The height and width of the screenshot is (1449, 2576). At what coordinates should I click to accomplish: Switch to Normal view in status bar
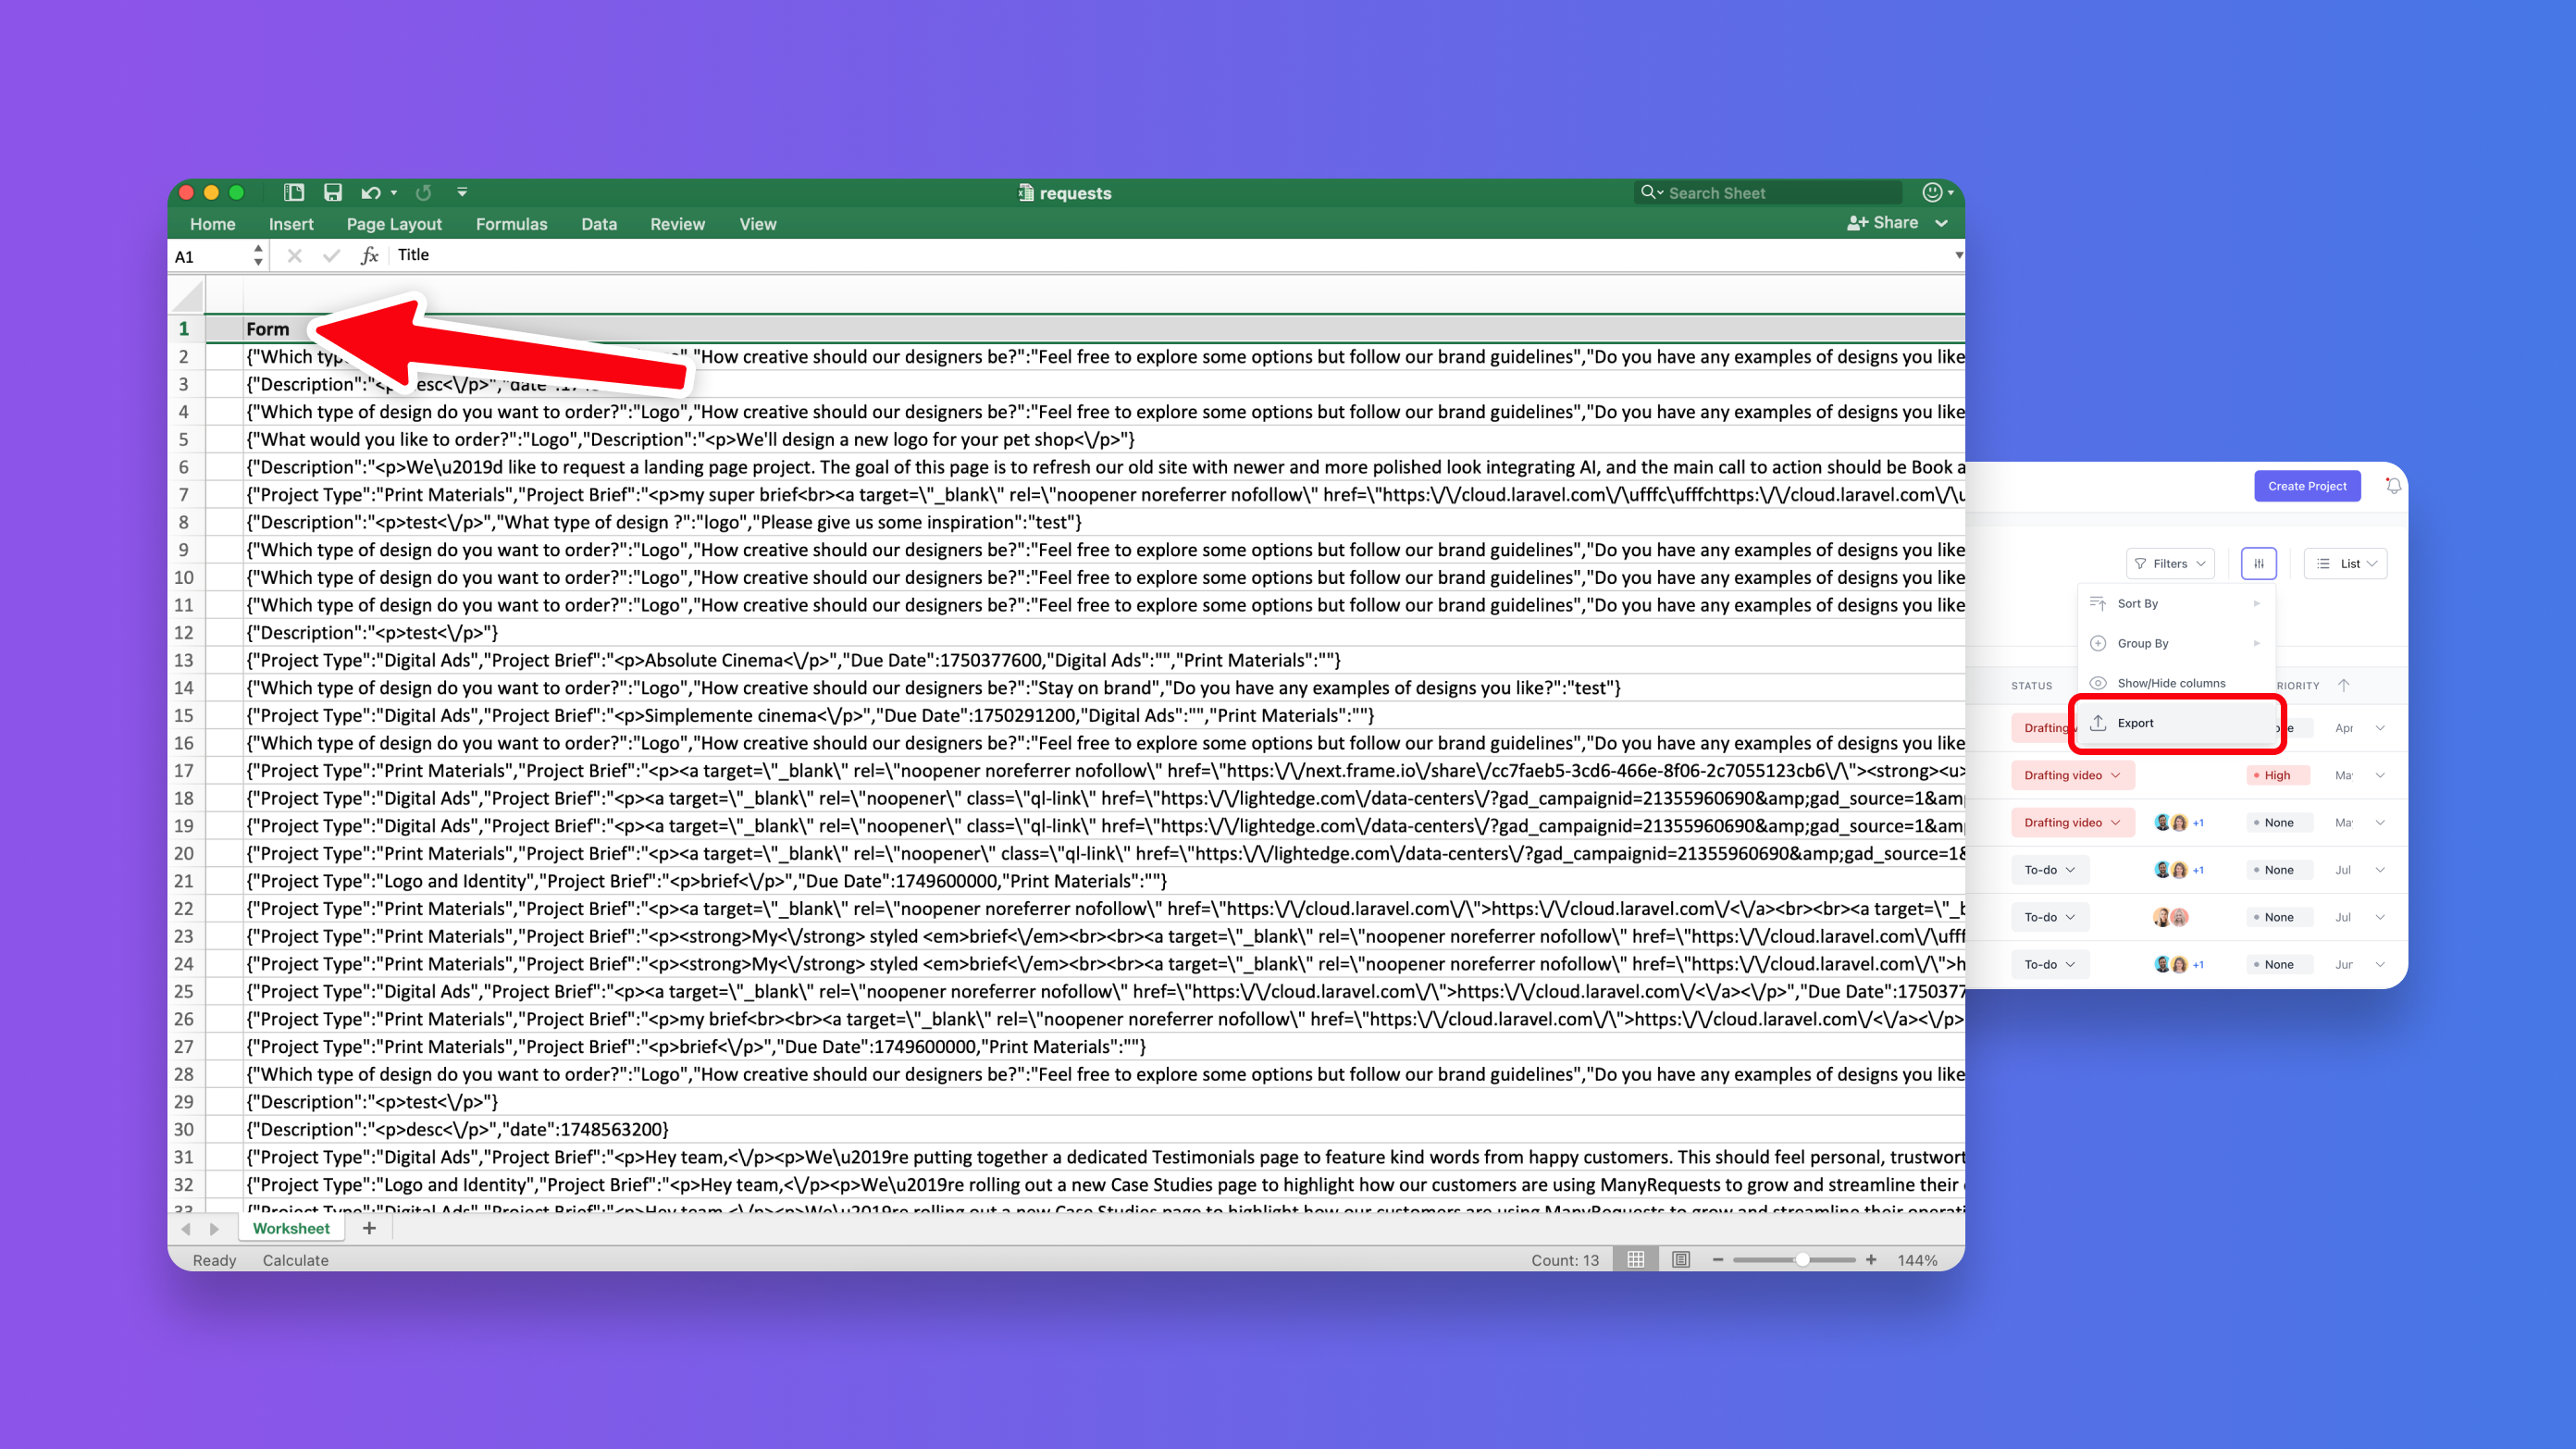click(1636, 1260)
